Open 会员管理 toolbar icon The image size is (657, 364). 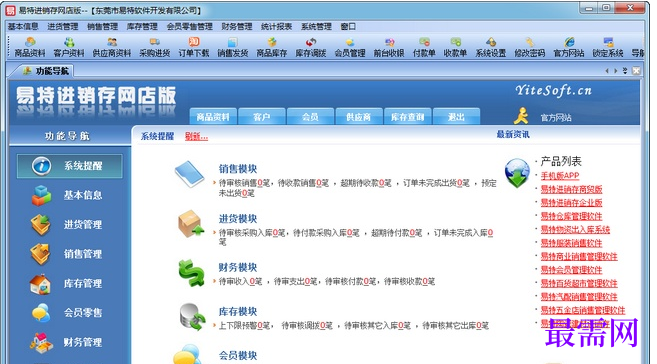point(350,47)
